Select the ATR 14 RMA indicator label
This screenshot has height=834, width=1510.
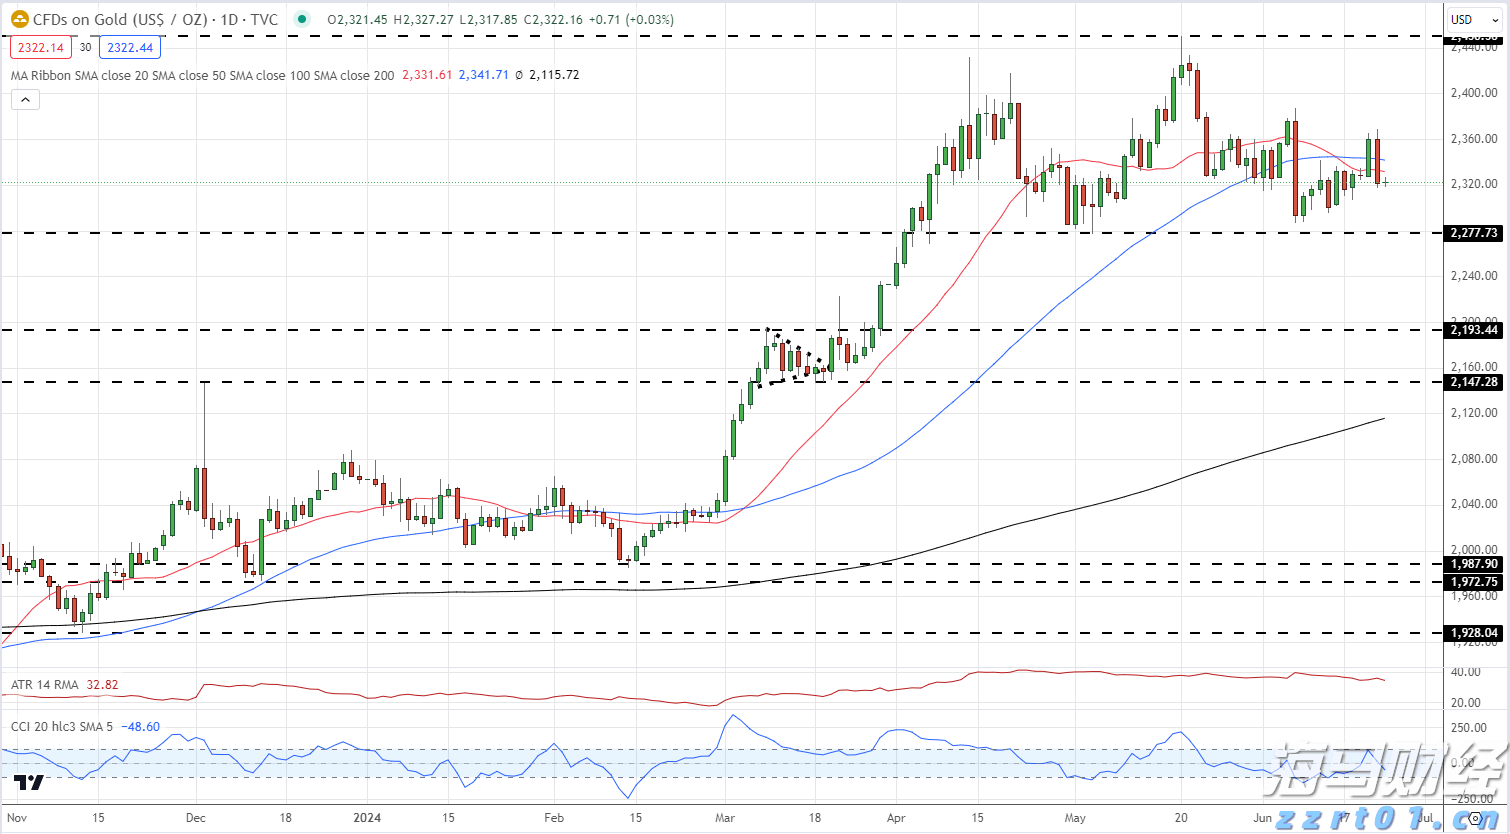click(44, 685)
